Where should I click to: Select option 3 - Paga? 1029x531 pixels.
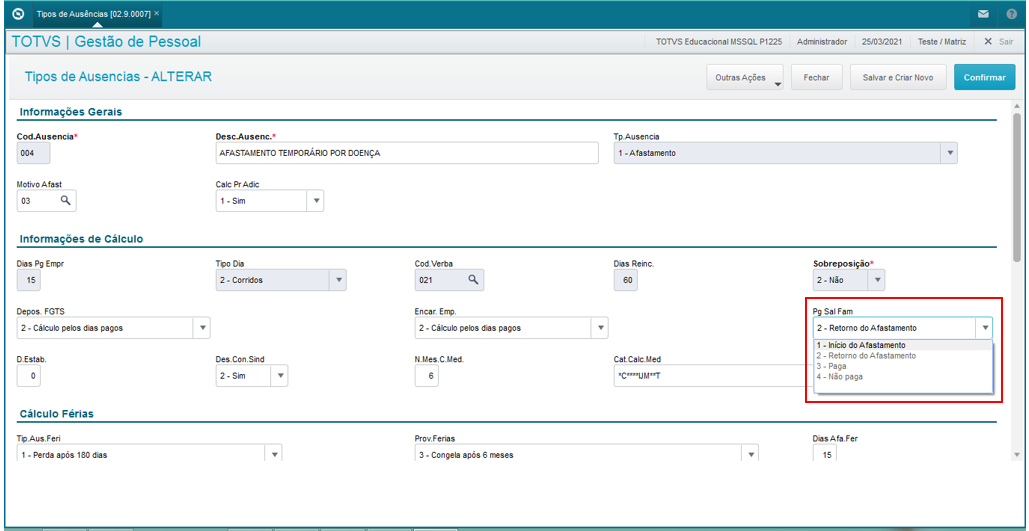pyautogui.click(x=903, y=366)
